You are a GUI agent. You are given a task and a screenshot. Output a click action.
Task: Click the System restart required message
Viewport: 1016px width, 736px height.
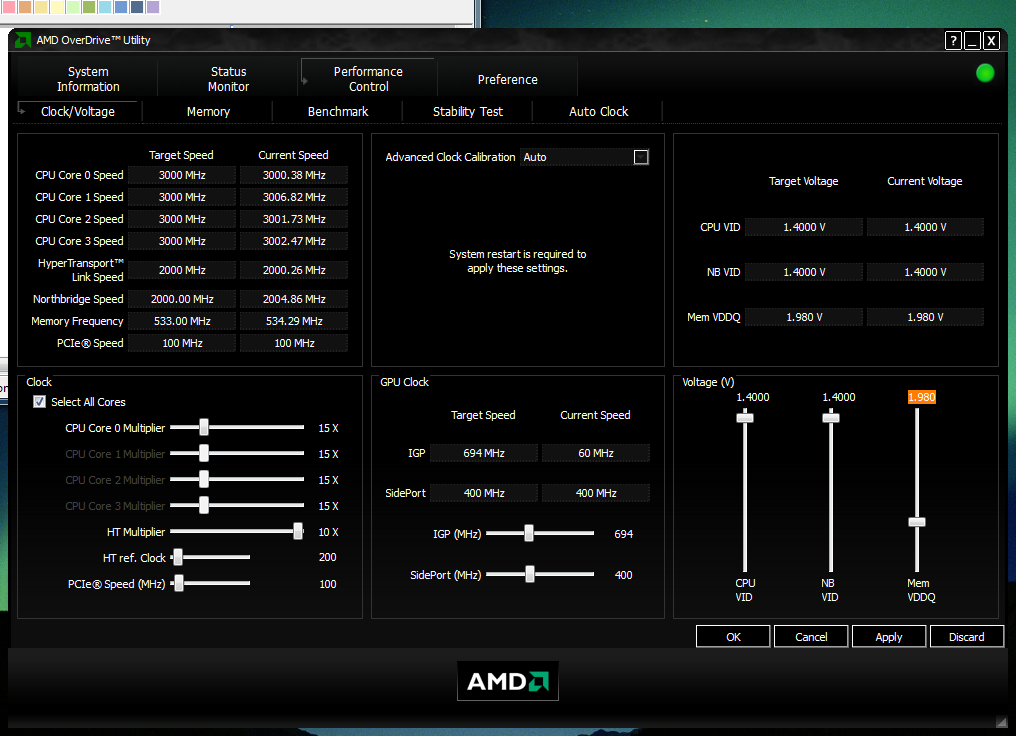(x=517, y=261)
